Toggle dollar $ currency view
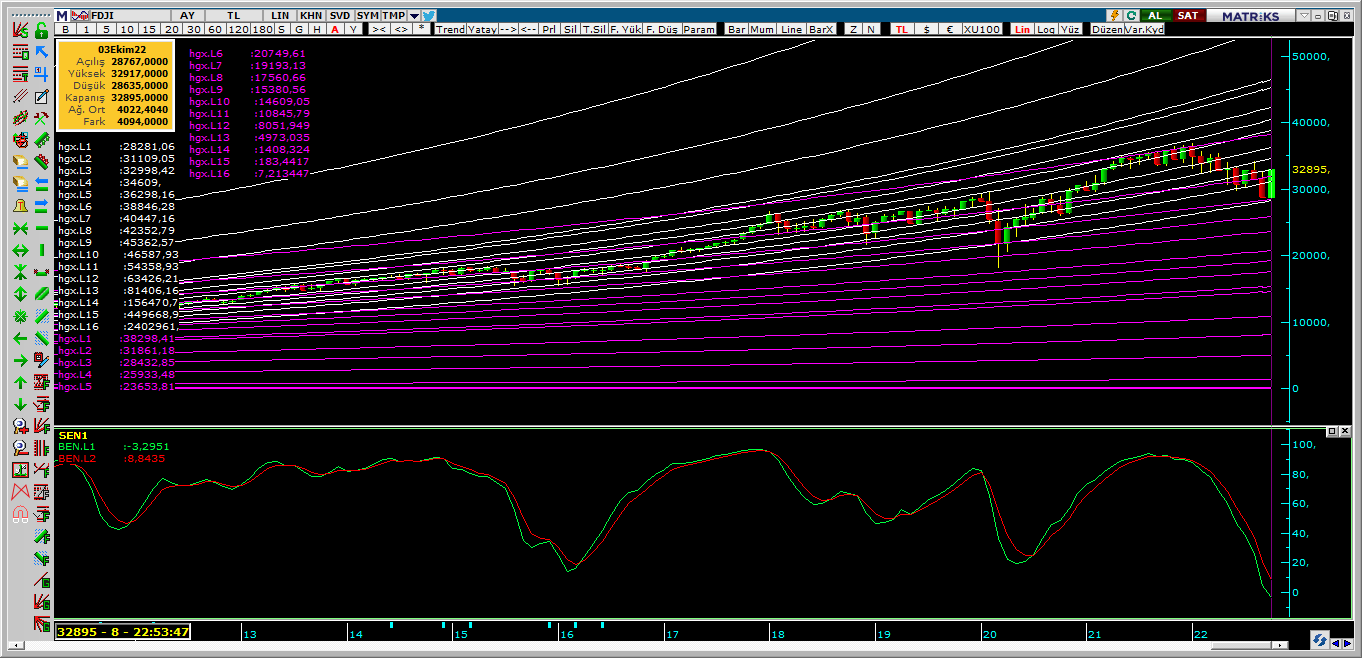Screen dimensions: 1362x658 (x=926, y=29)
